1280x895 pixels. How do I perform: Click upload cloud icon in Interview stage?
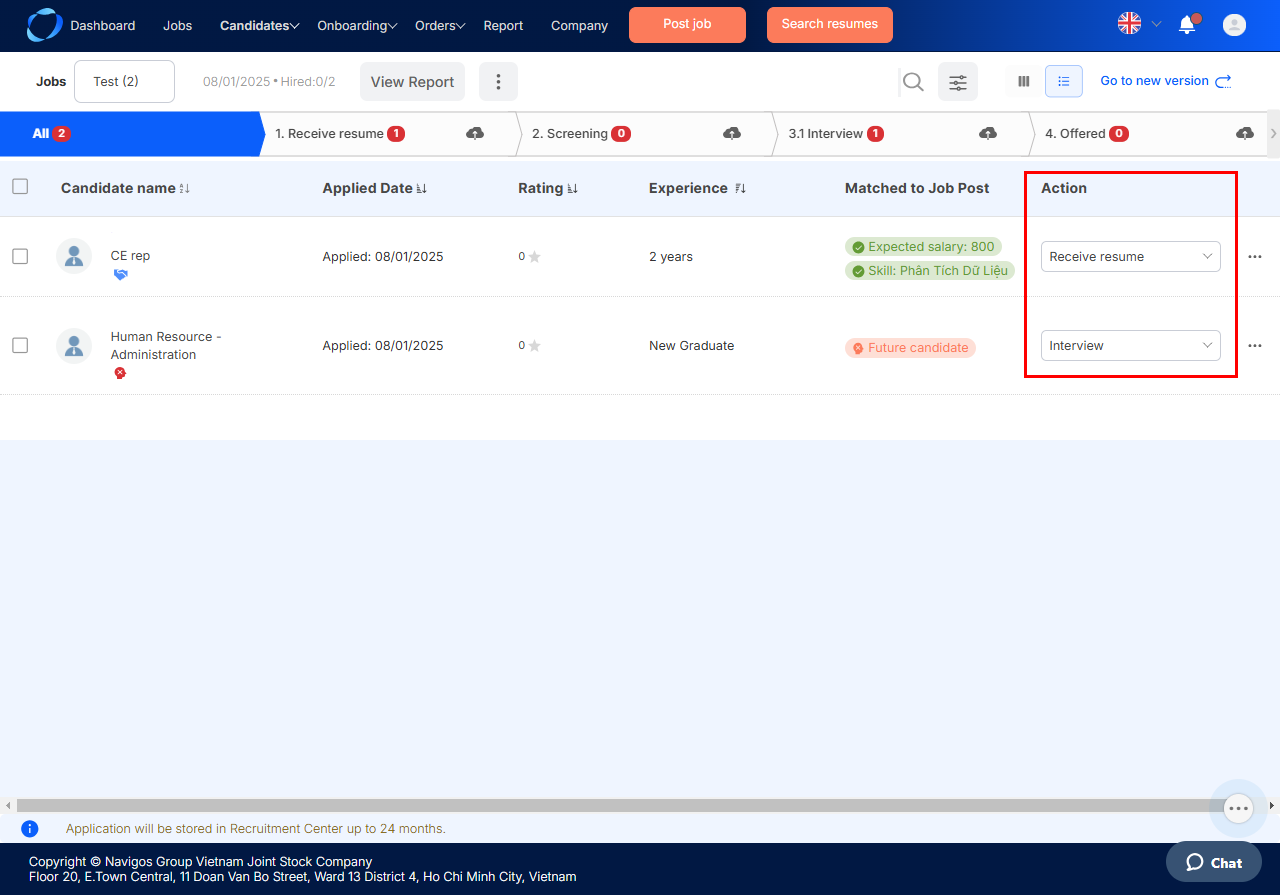pyautogui.click(x=988, y=133)
